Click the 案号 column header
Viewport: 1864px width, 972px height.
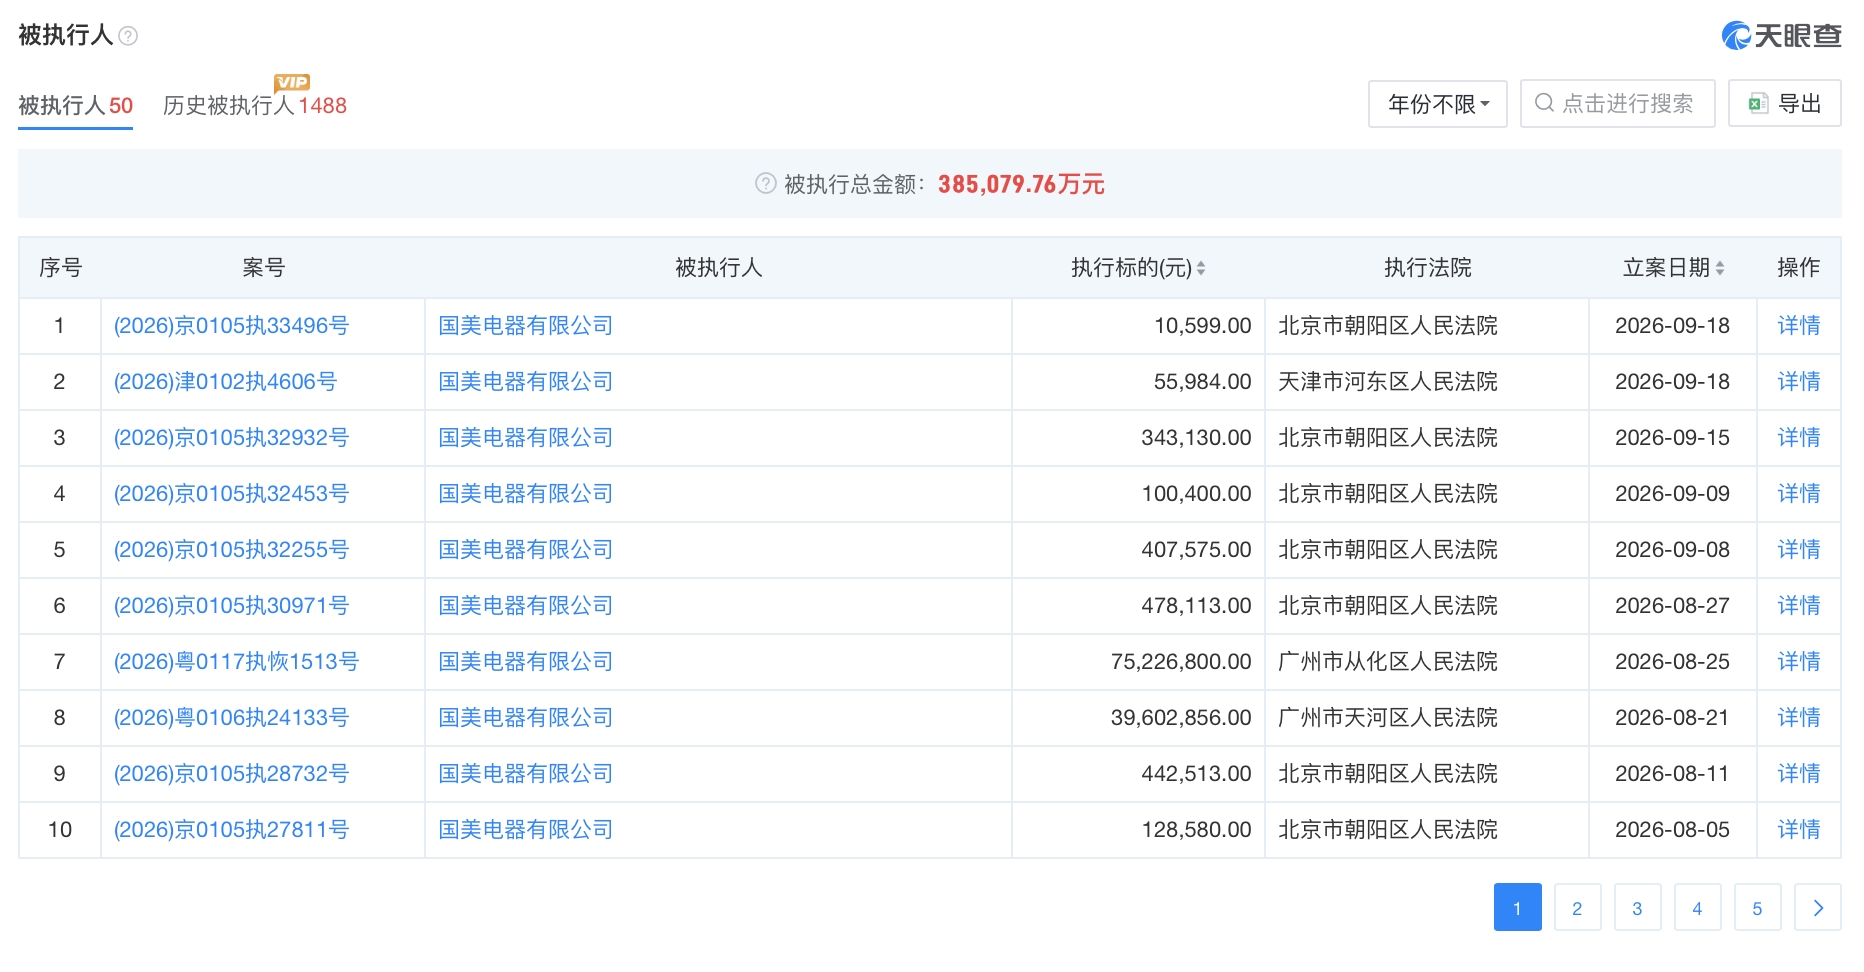click(264, 268)
